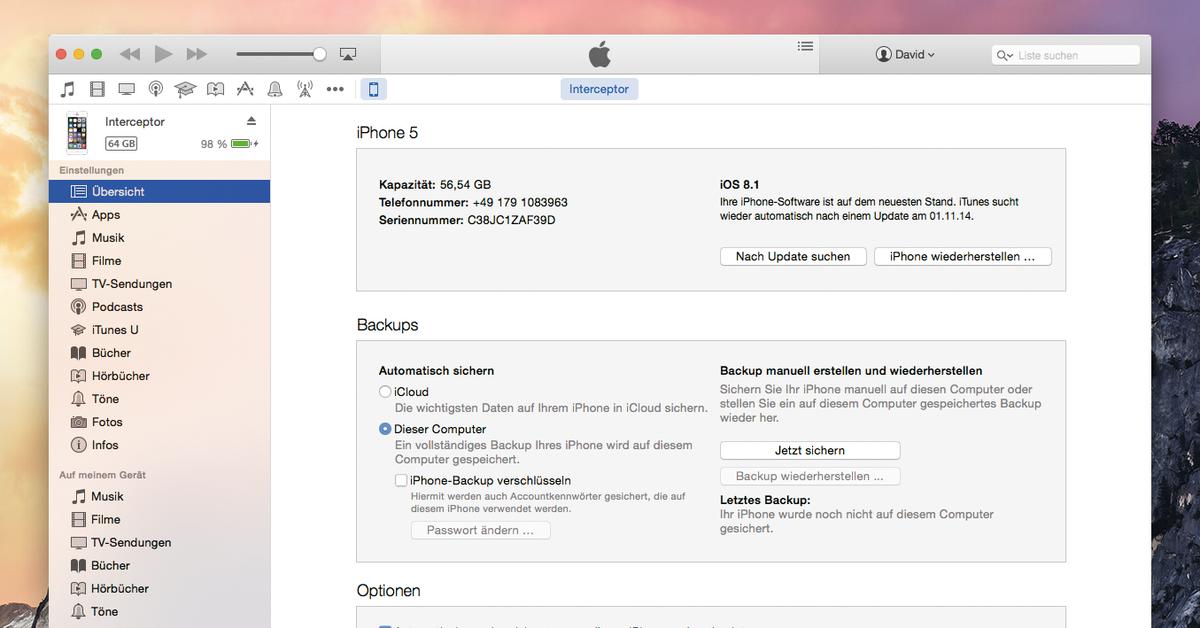The height and width of the screenshot is (628, 1200).
Task: Open the Internet Radio antenna icon
Action: (305, 89)
